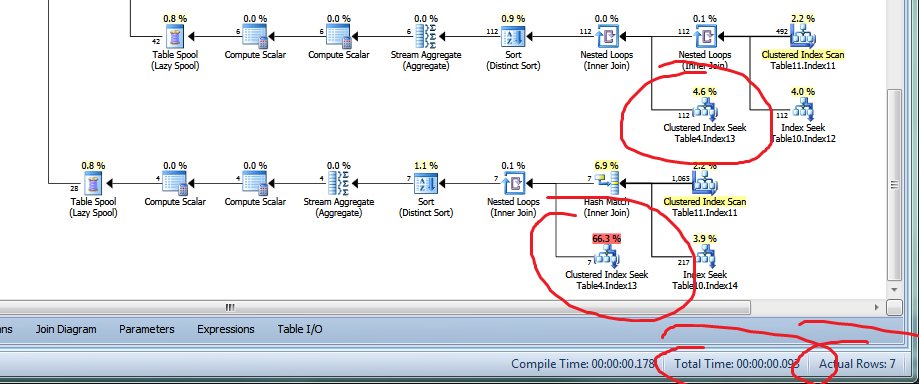Select the 6-row Stream Aggregate operator
Screen dimensions: 919x384
(x=426, y=37)
